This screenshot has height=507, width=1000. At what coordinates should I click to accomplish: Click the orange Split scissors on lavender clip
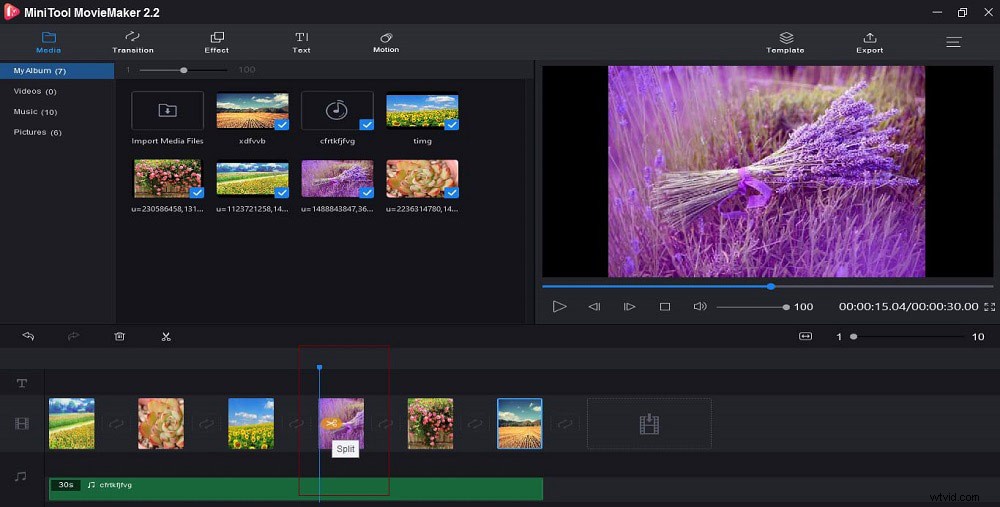tap(330, 423)
